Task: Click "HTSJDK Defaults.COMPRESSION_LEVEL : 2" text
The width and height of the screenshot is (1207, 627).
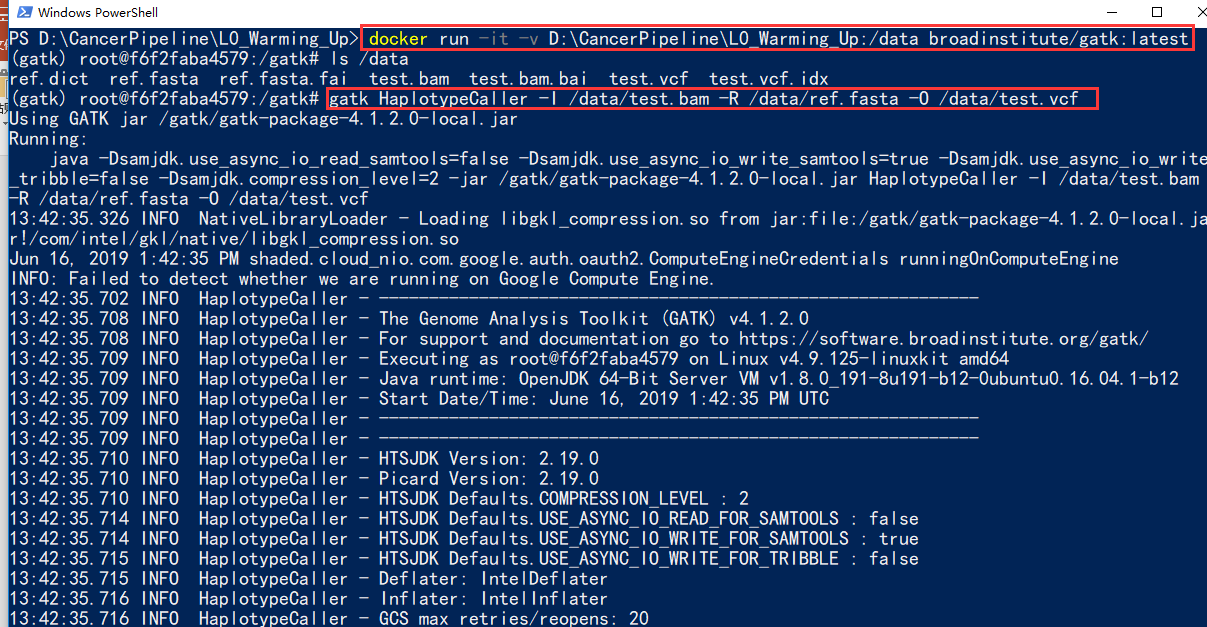Action: (564, 499)
